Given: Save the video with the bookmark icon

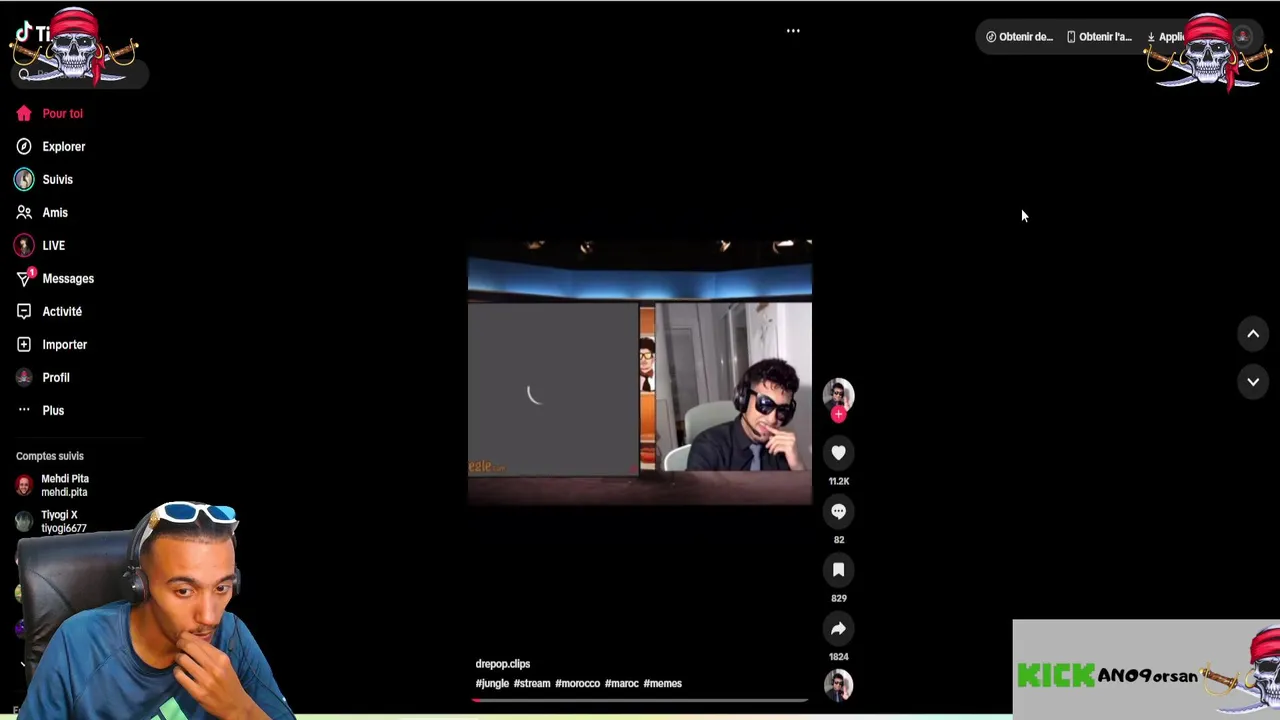Looking at the screenshot, I should 838,570.
